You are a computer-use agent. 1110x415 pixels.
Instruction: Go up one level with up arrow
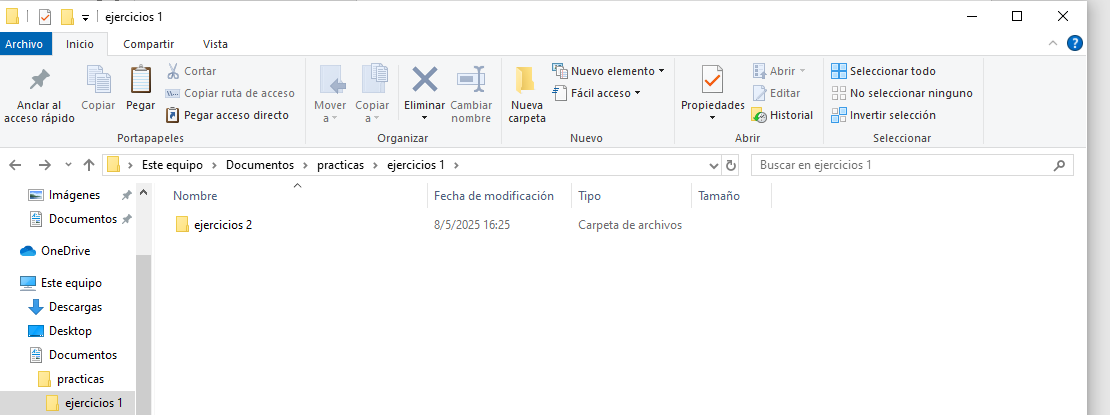89,165
